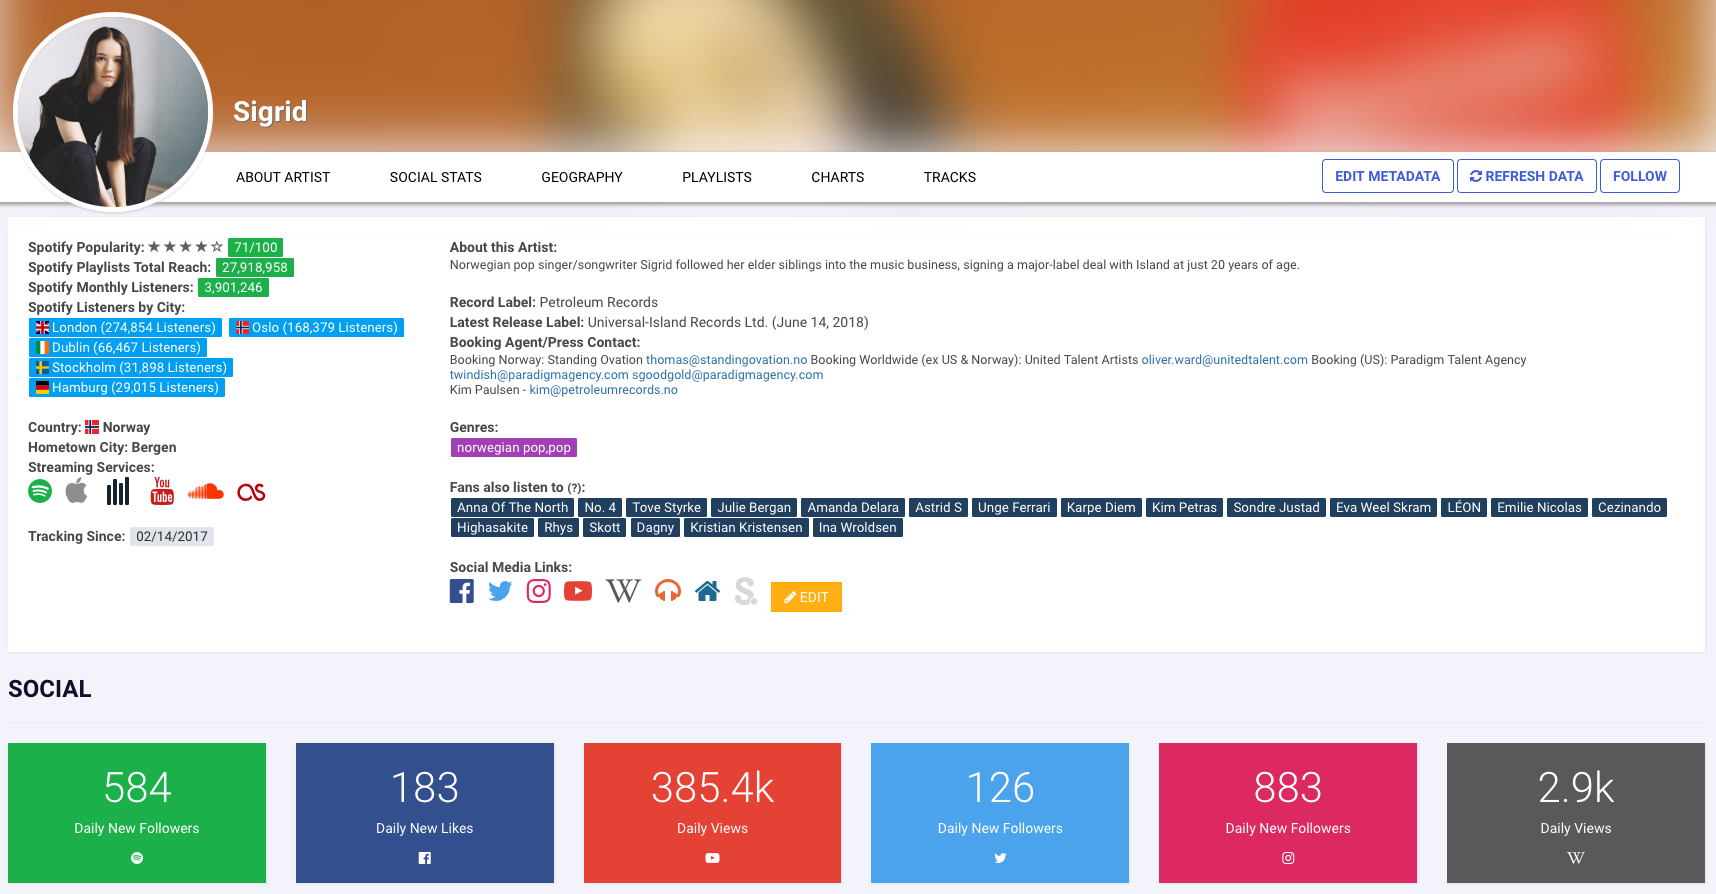1716x894 pixels.
Task: Open the Songkick gray S link
Action: coord(745,591)
